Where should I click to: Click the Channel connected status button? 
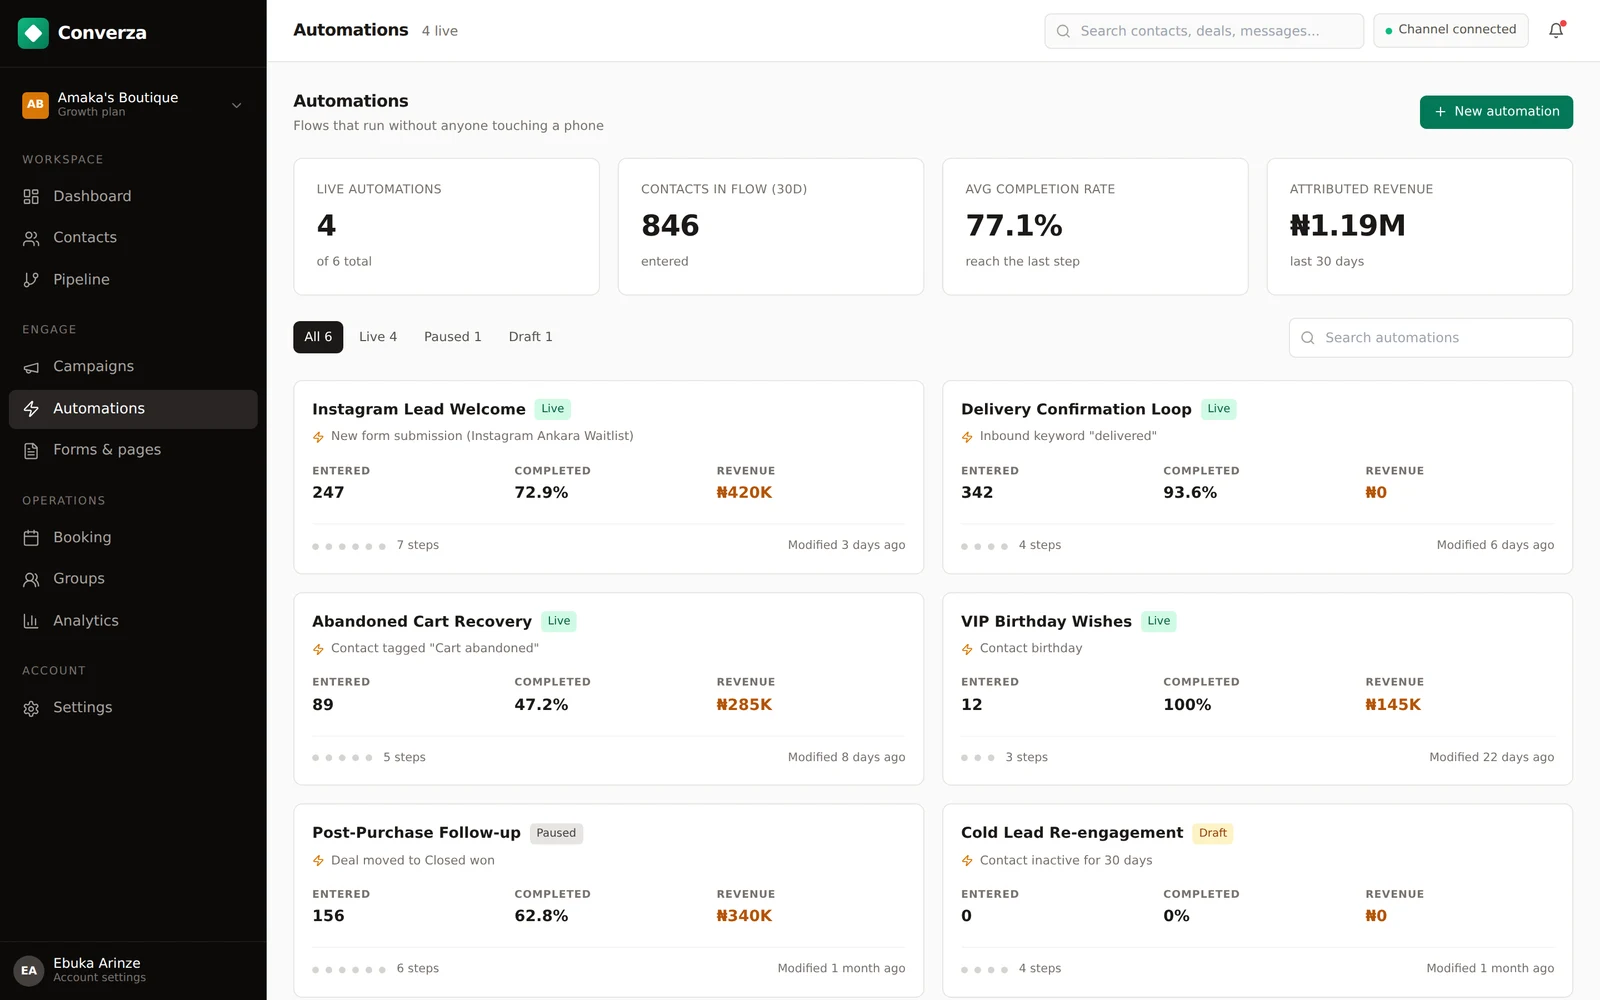pyautogui.click(x=1451, y=30)
